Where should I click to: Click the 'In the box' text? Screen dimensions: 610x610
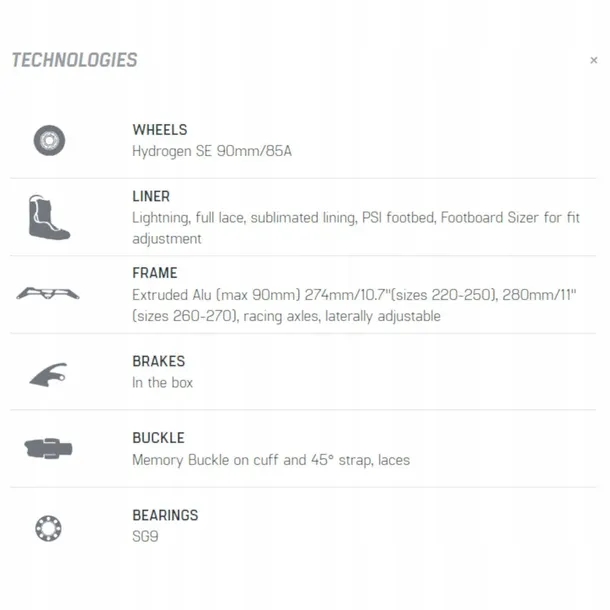162,383
